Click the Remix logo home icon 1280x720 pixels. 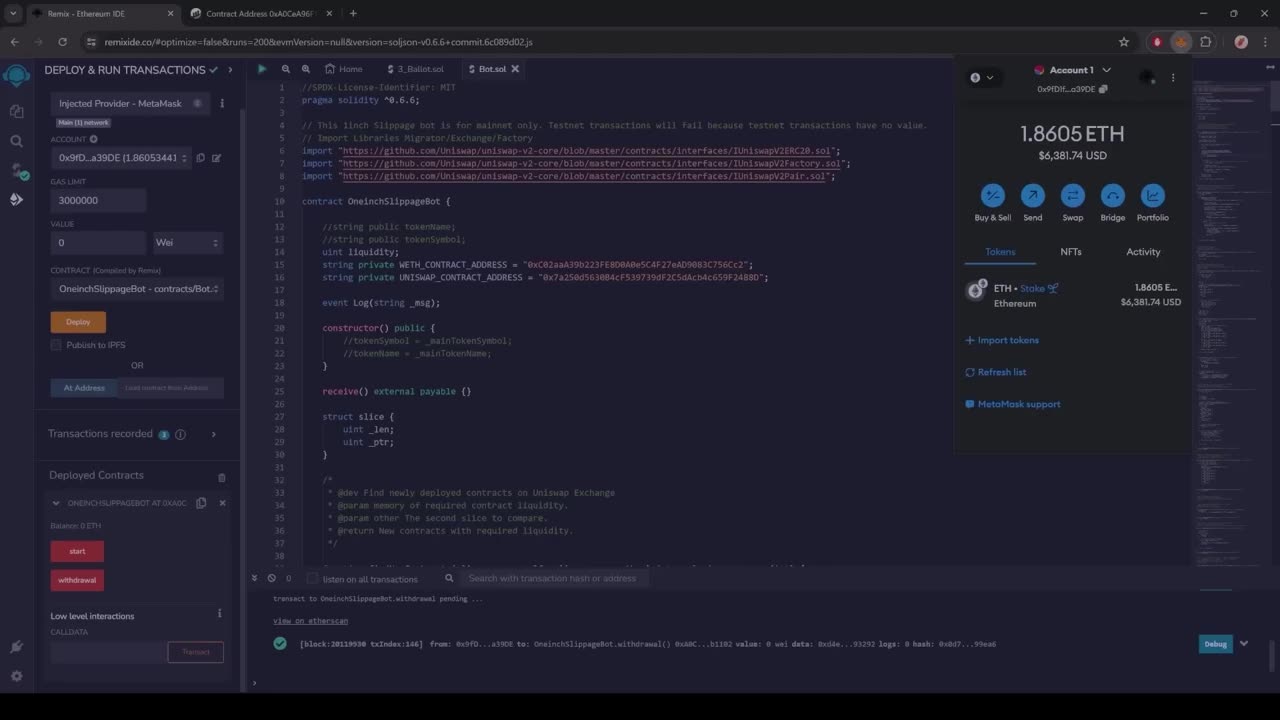click(x=16, y=75)
